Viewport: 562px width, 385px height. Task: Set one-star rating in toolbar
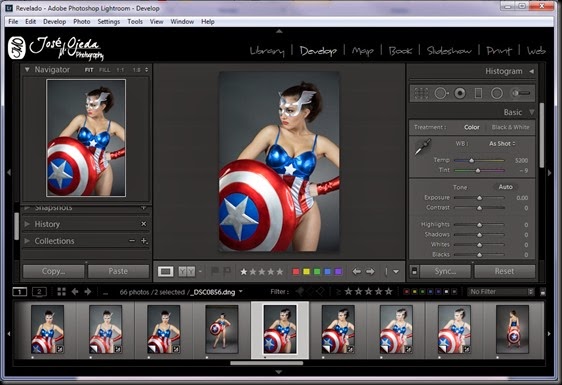pos(244,272)
